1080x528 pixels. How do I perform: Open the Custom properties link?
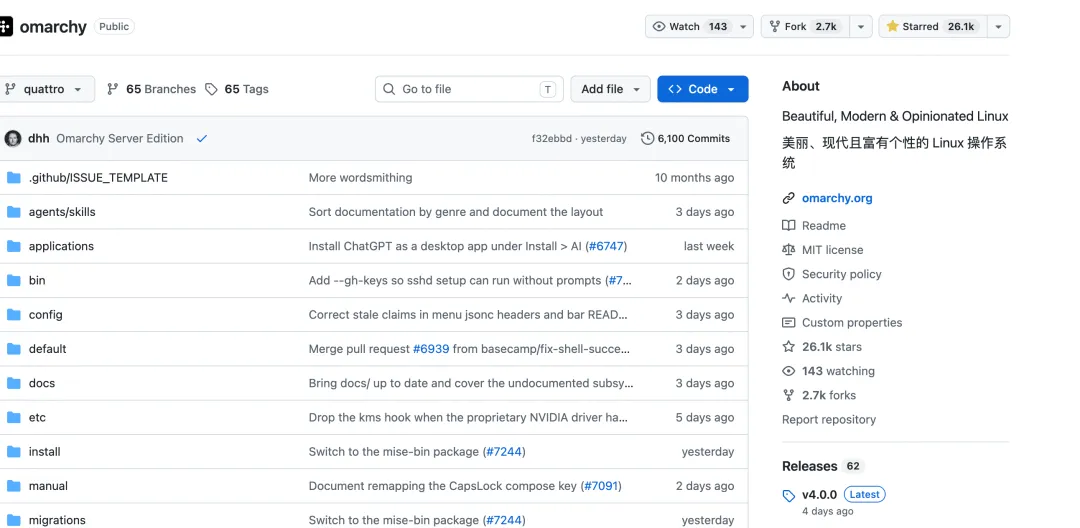pyautogui.click(x=852, y=322)
